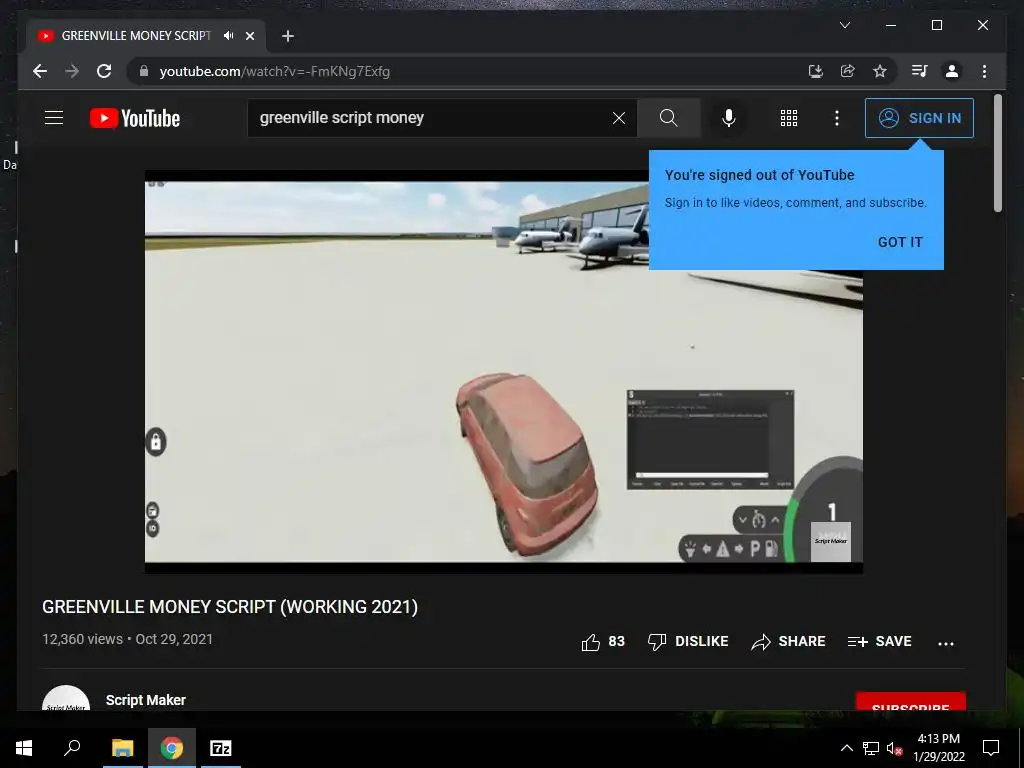Open YouTube settings three-dot menu
This screenshot has height=768, width=1024.
coord(837,118)
